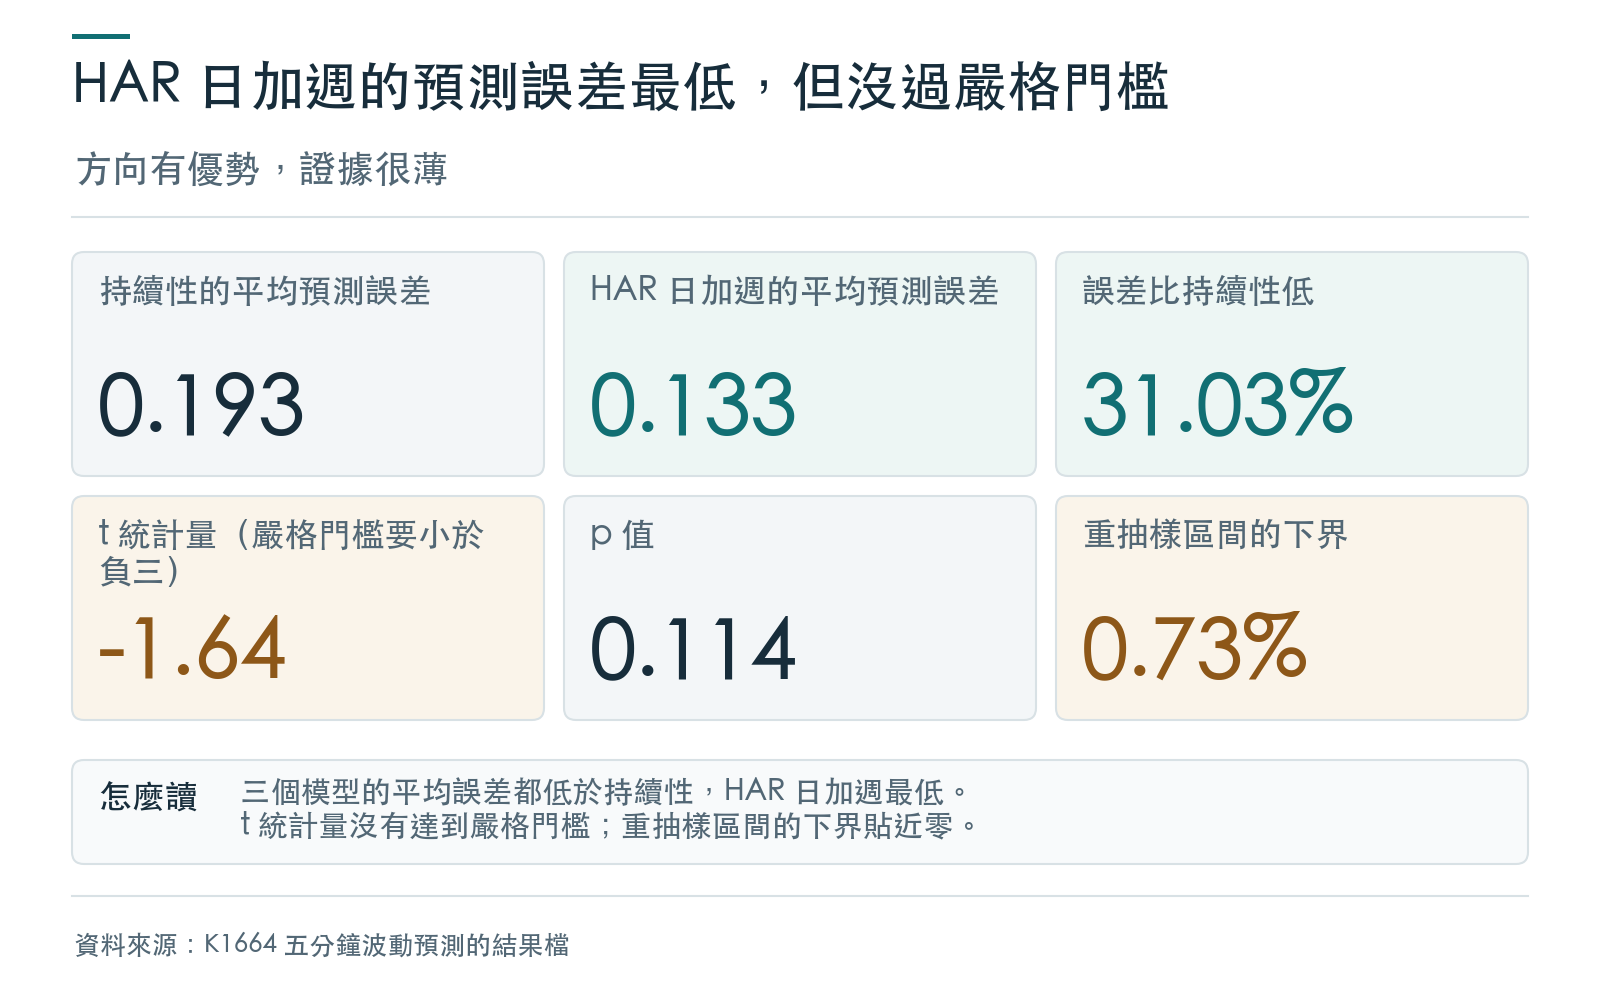Image resolution: width=1600 pixels, height=1000 pixels.
Task: Select the label 'HAR 日加週的平均預測誤差'
Action: point(794,291)
